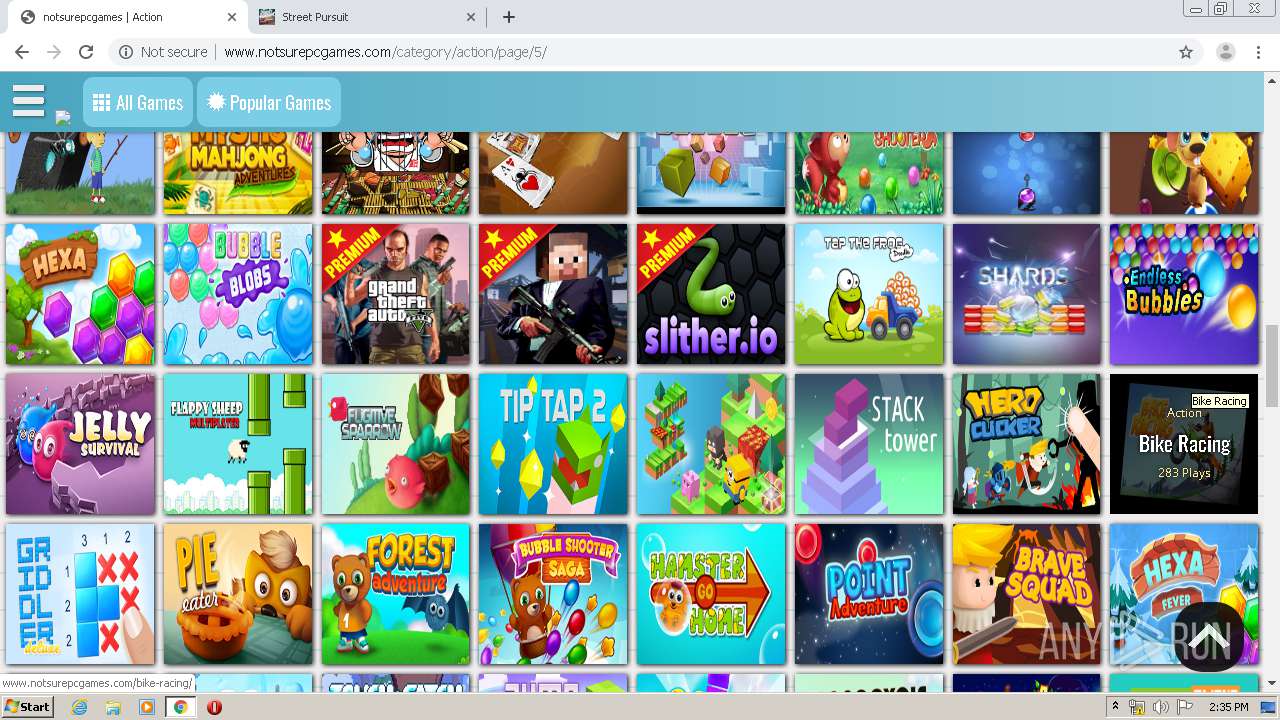Open the Shards game thumbnail
1280x720 pixels.
1027,294
